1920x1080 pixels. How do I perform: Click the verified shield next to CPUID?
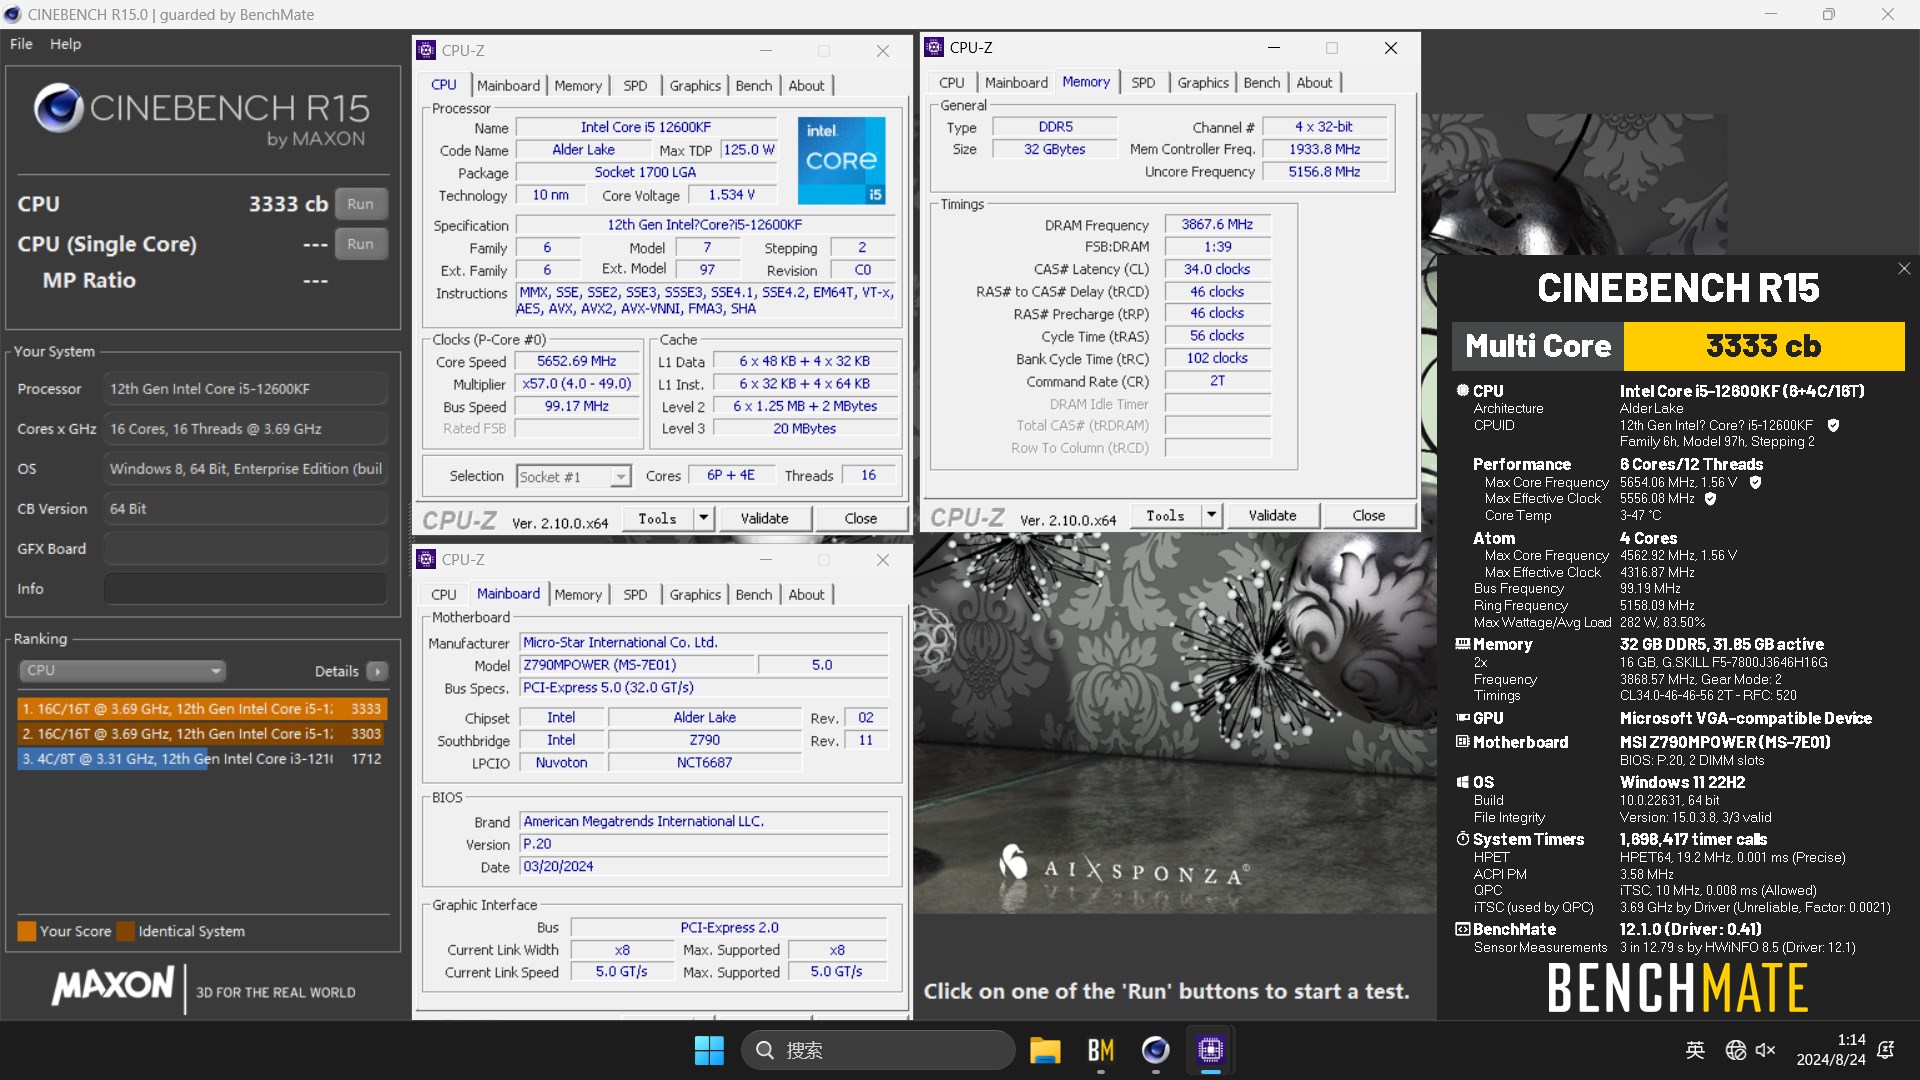1833,425
